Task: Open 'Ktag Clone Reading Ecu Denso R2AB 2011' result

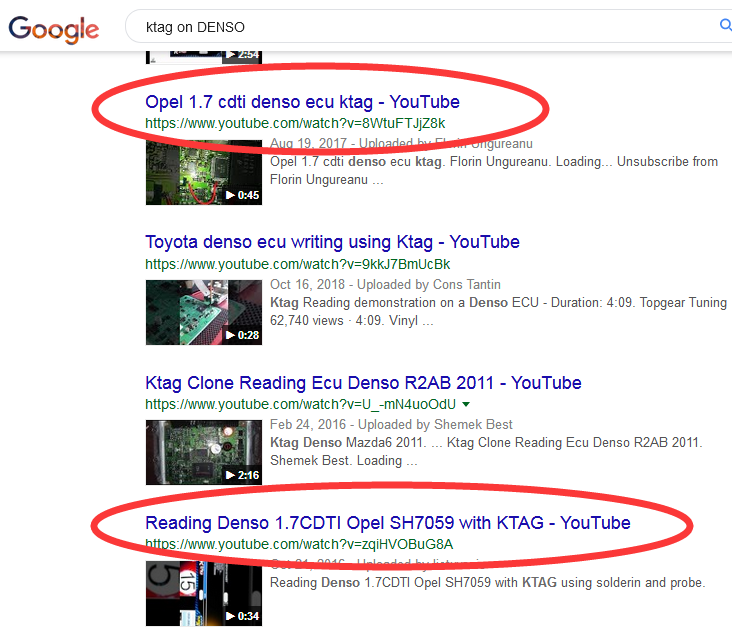Action: pyautogui.click(x=363, y=383)
